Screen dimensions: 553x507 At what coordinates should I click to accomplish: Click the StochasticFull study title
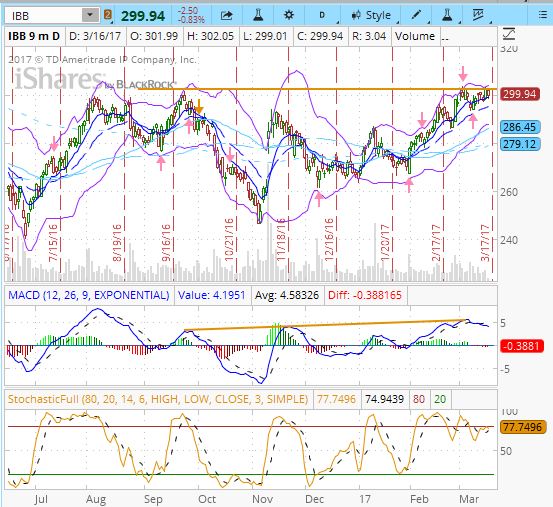click(x=158, y=399)
